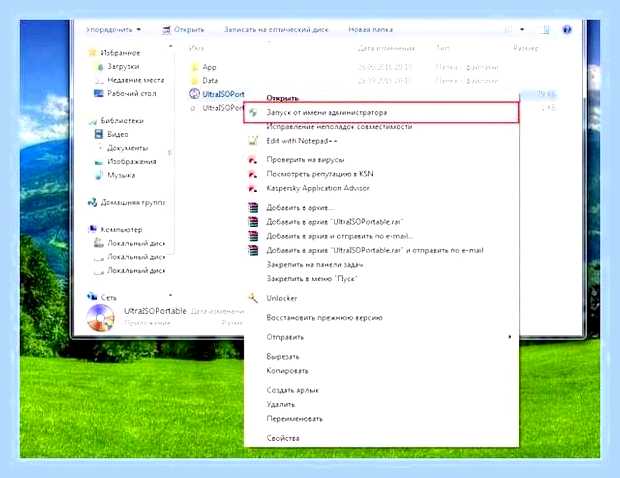This screenshot has width=620, height=478.
Task: Sort files by Дата изменения column header
Action: click(386, 48)
